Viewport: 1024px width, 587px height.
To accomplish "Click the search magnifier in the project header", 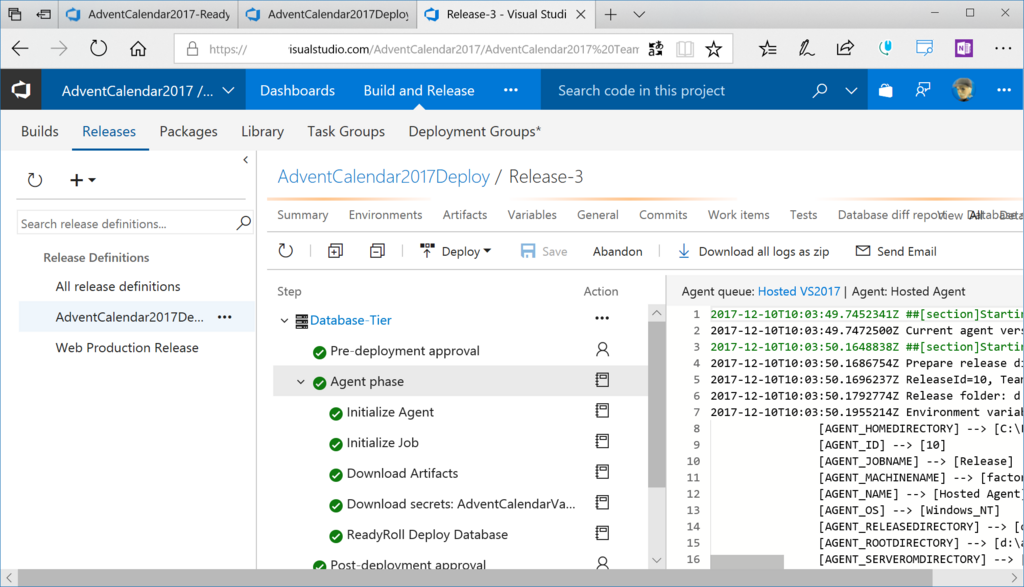I will [x=820, y=91].
